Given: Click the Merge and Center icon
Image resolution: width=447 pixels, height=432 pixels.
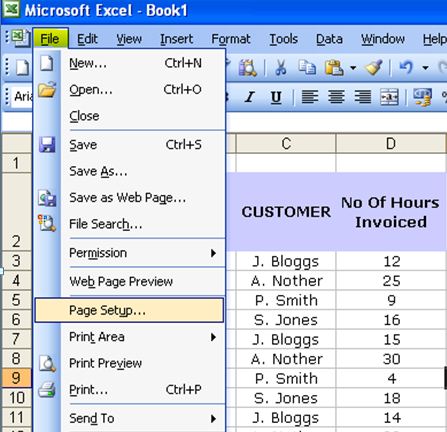Looking at the screenshot, I should click(x=389, y=97).
